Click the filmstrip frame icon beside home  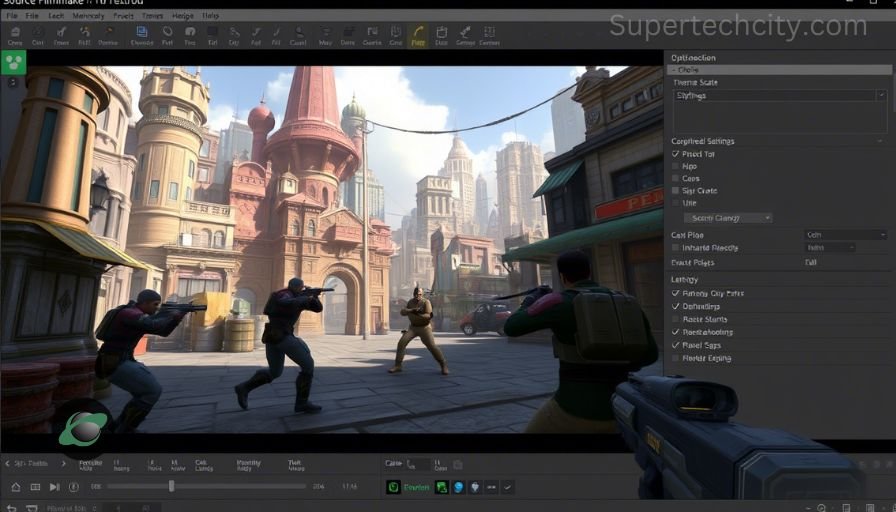pyautogui.click(x=35, y=487)
